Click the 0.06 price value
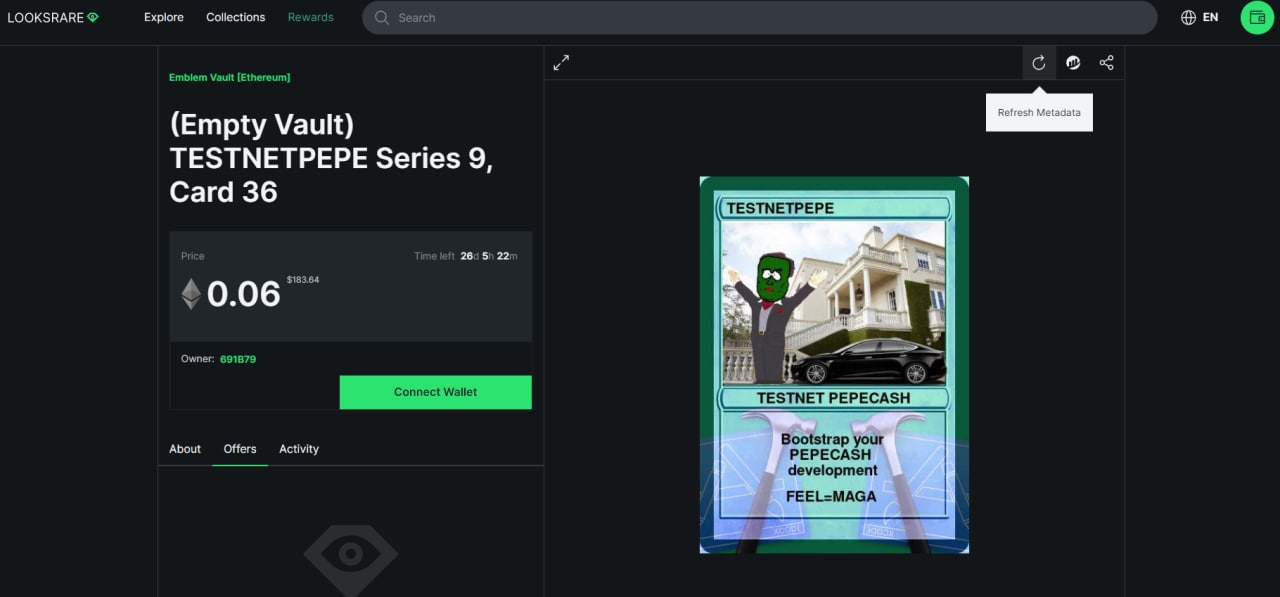 244,294
